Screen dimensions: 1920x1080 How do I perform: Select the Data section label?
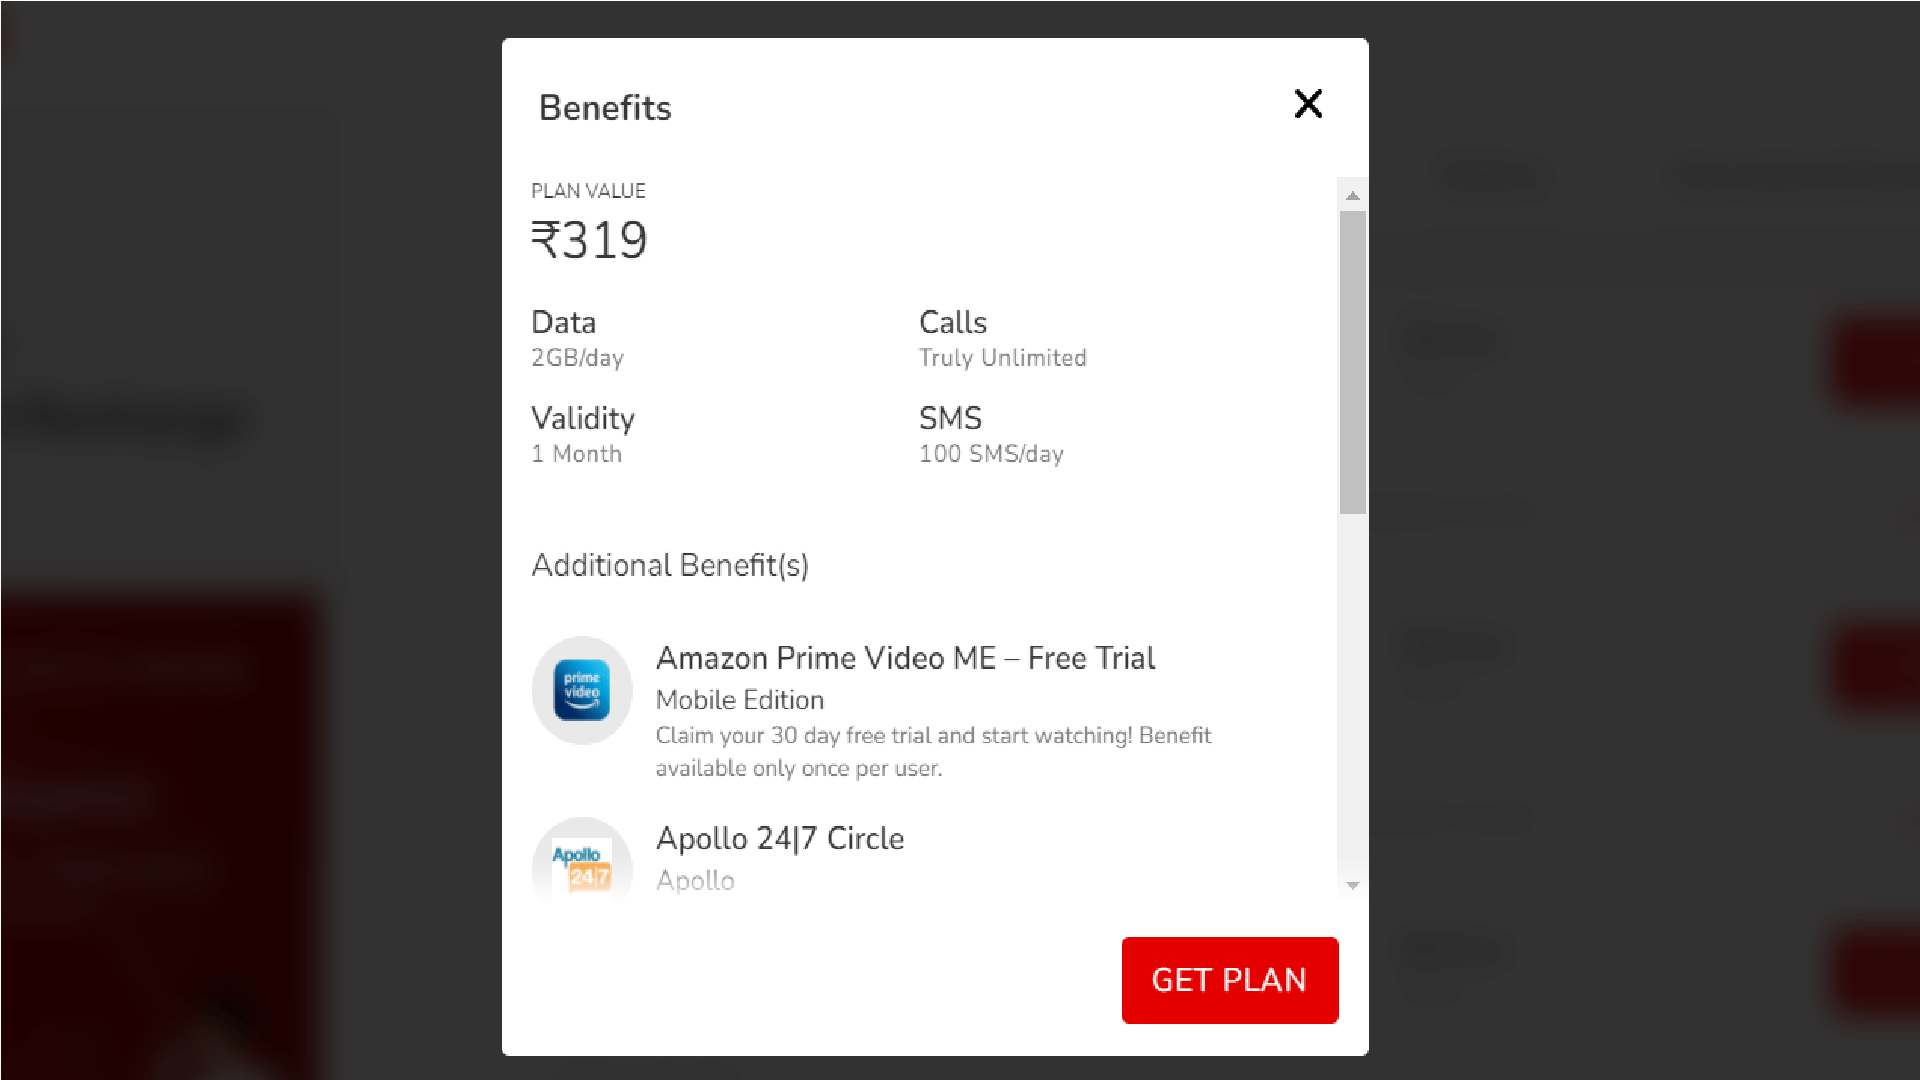pos(563,322)
